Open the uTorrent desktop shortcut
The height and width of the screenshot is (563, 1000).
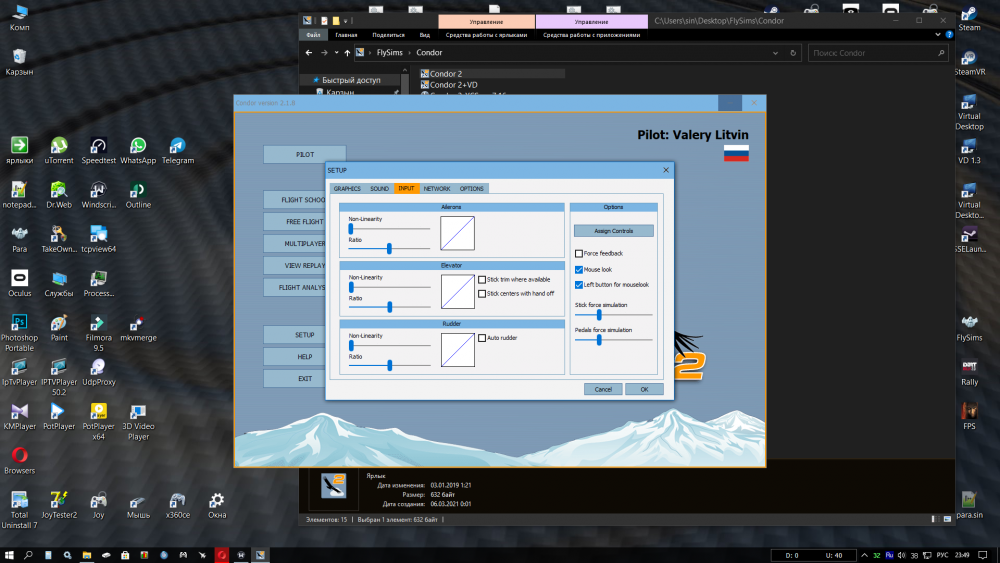[x=59, y=150]
